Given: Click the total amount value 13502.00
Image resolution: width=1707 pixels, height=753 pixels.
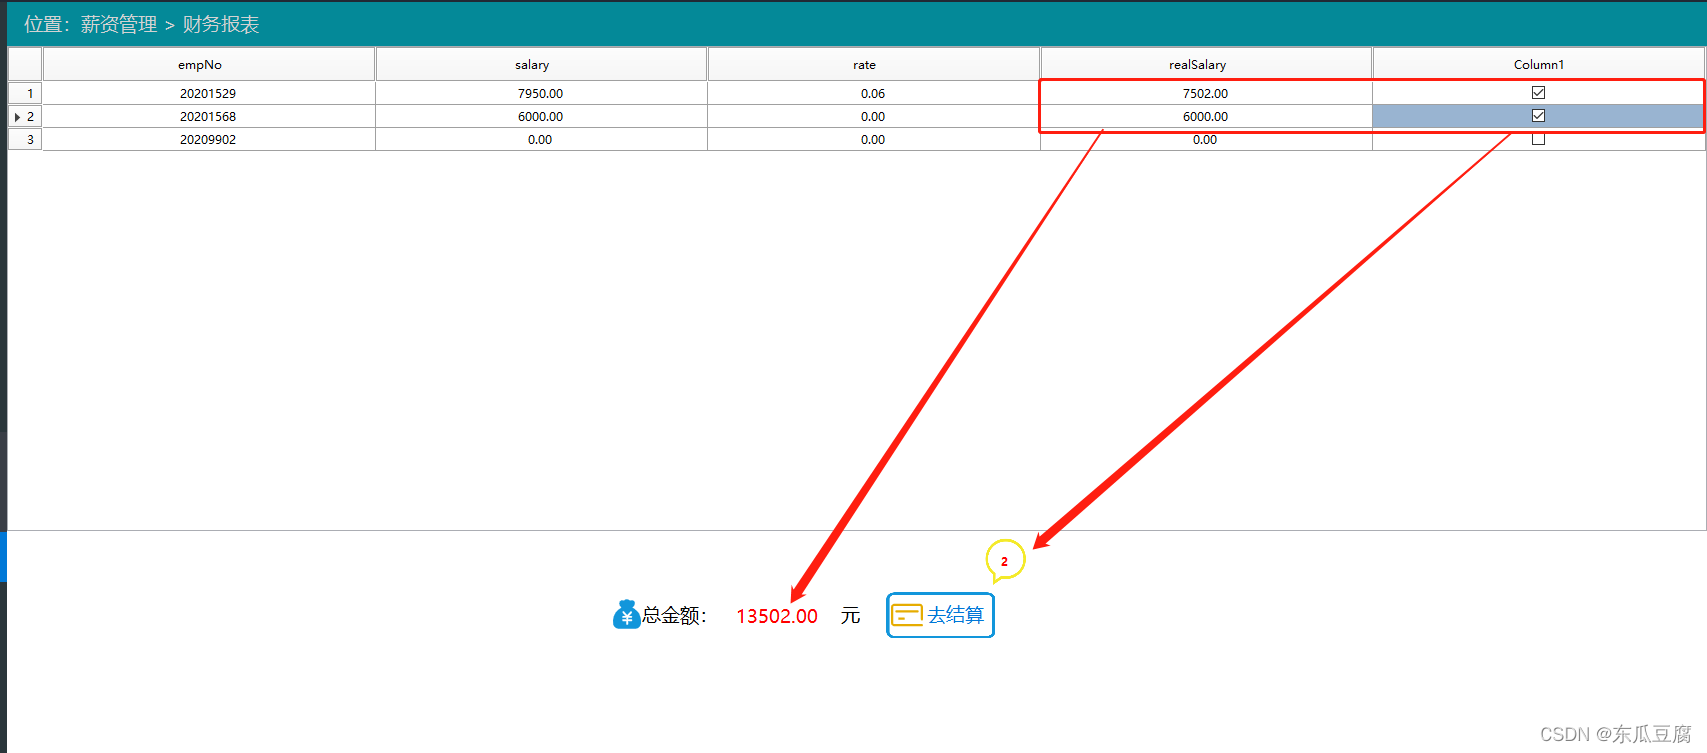Looking at the screenshot, I should (777, 616).
